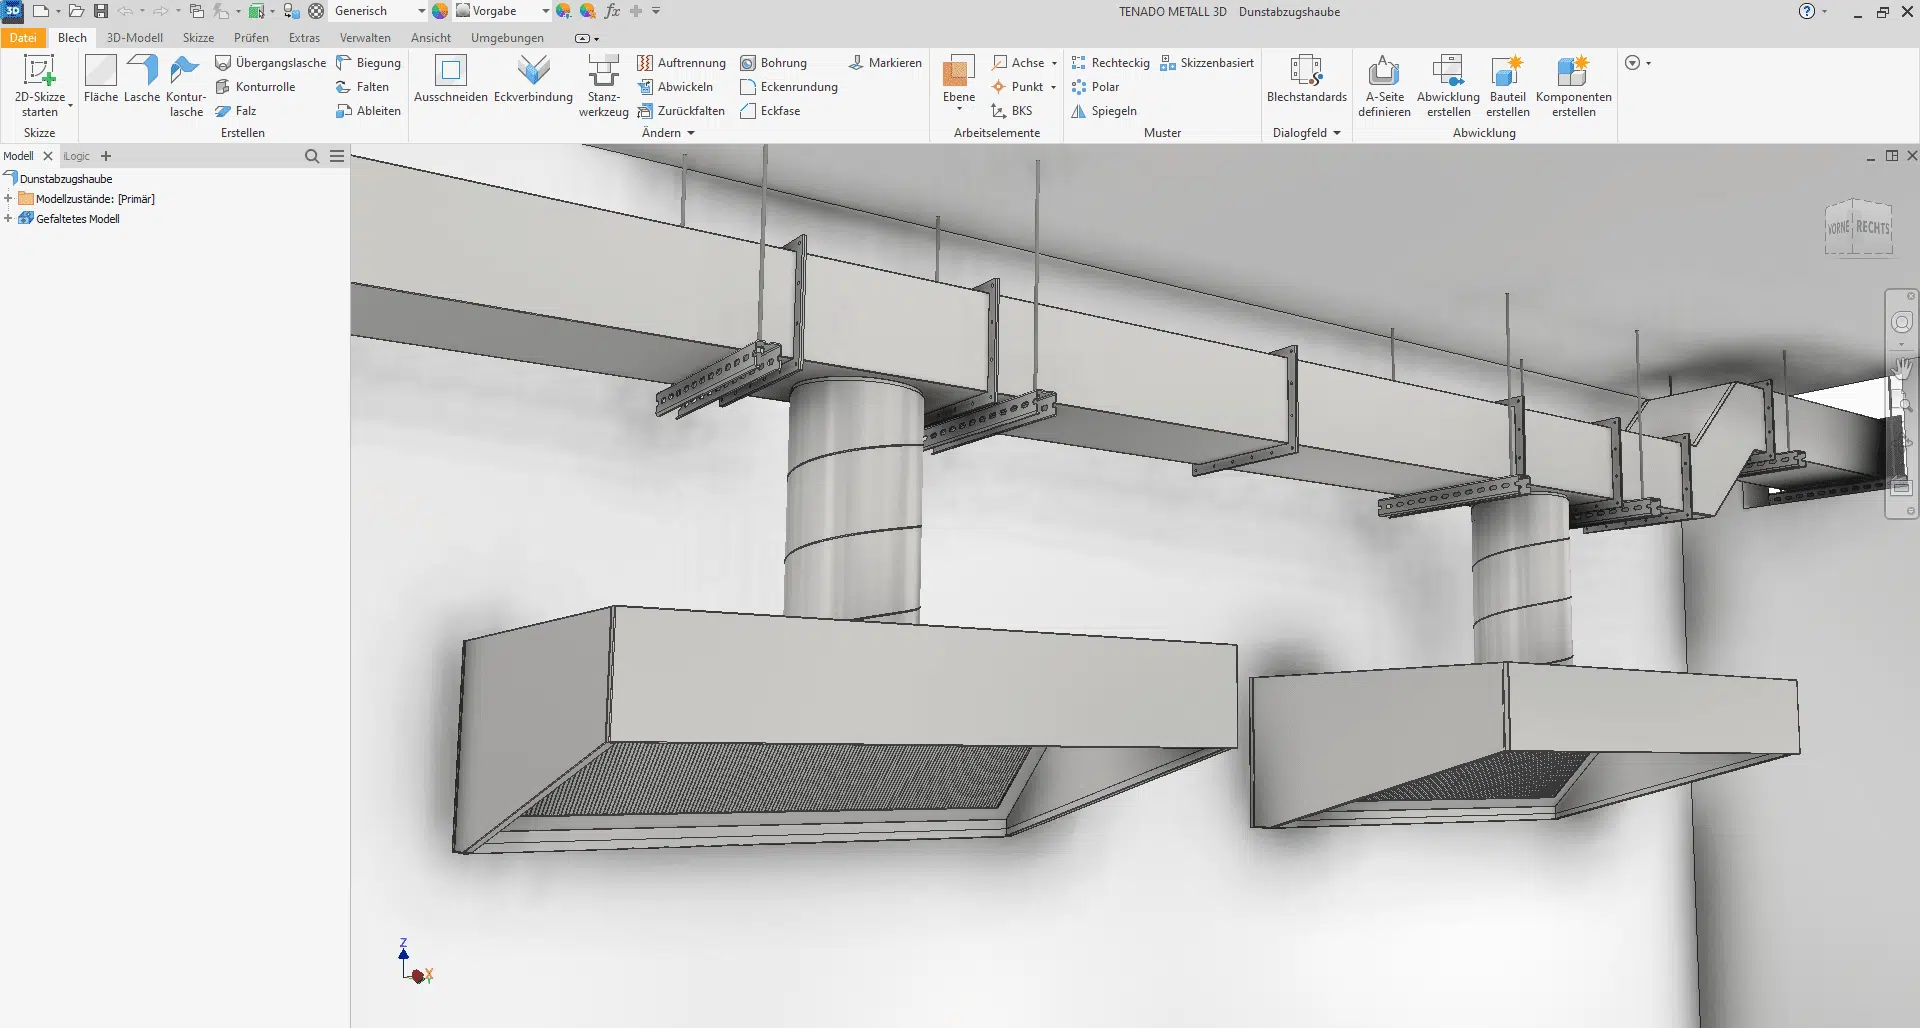Select the Fläche tool
This screenshot has height=1028, width=1920.
(101, 79)
